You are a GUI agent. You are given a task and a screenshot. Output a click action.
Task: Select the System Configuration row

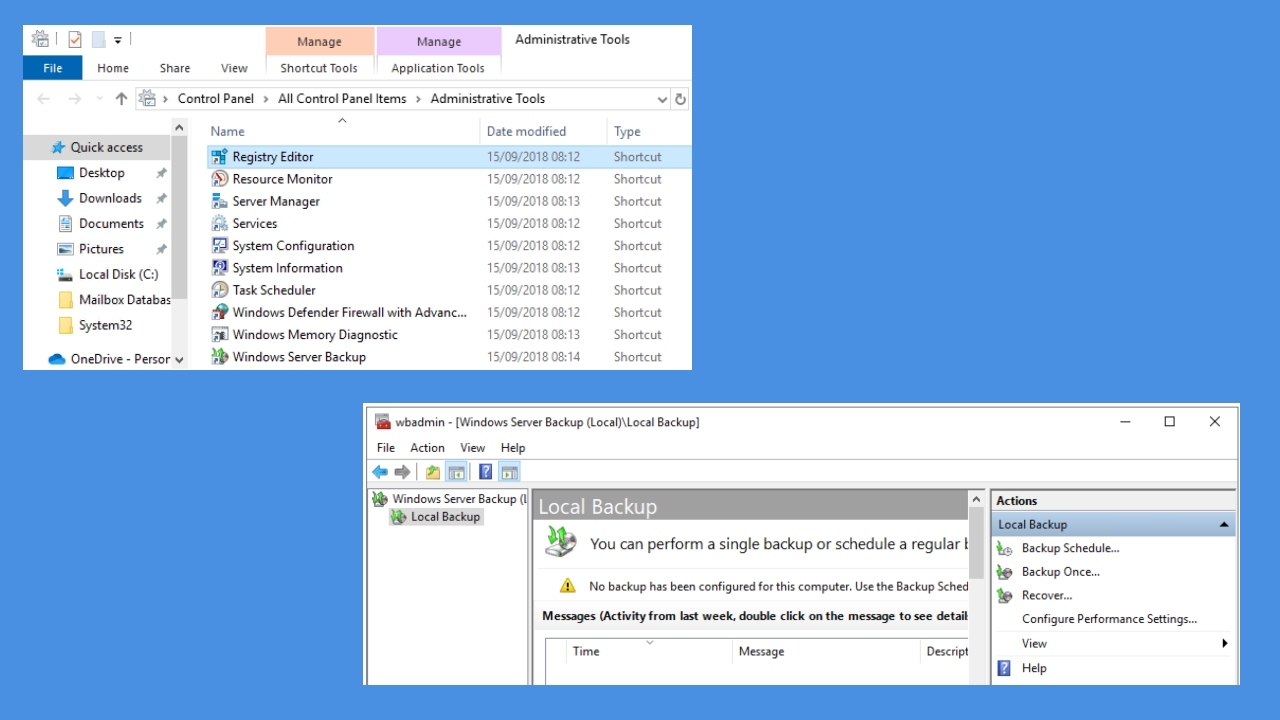(449, 246)
